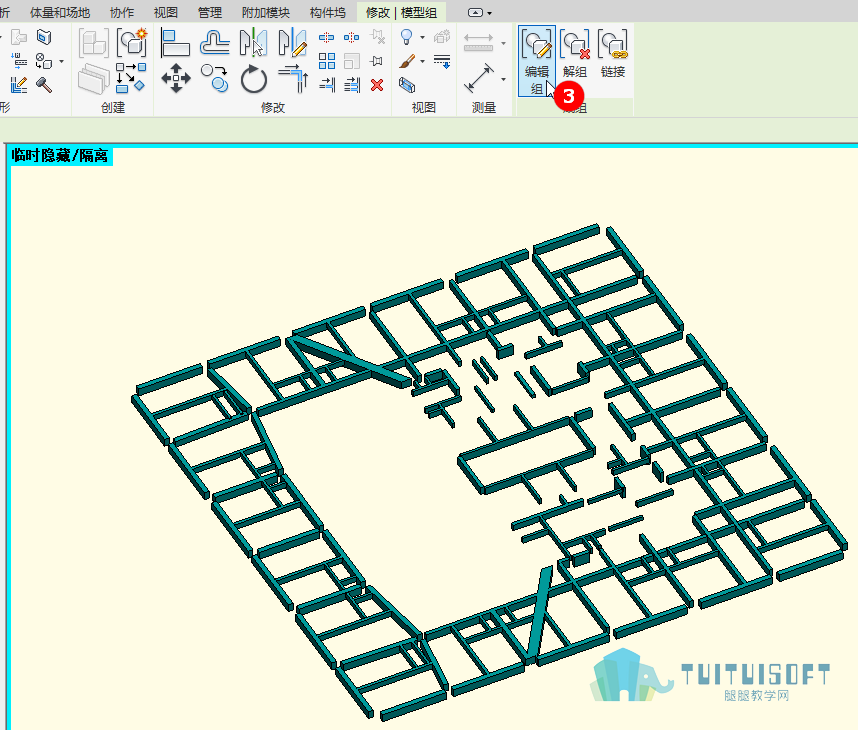Image resolution: width=858 pixels, height=730 pixels.
Task: Click the Override Graphics paintbrush icon
Action: 407,61
